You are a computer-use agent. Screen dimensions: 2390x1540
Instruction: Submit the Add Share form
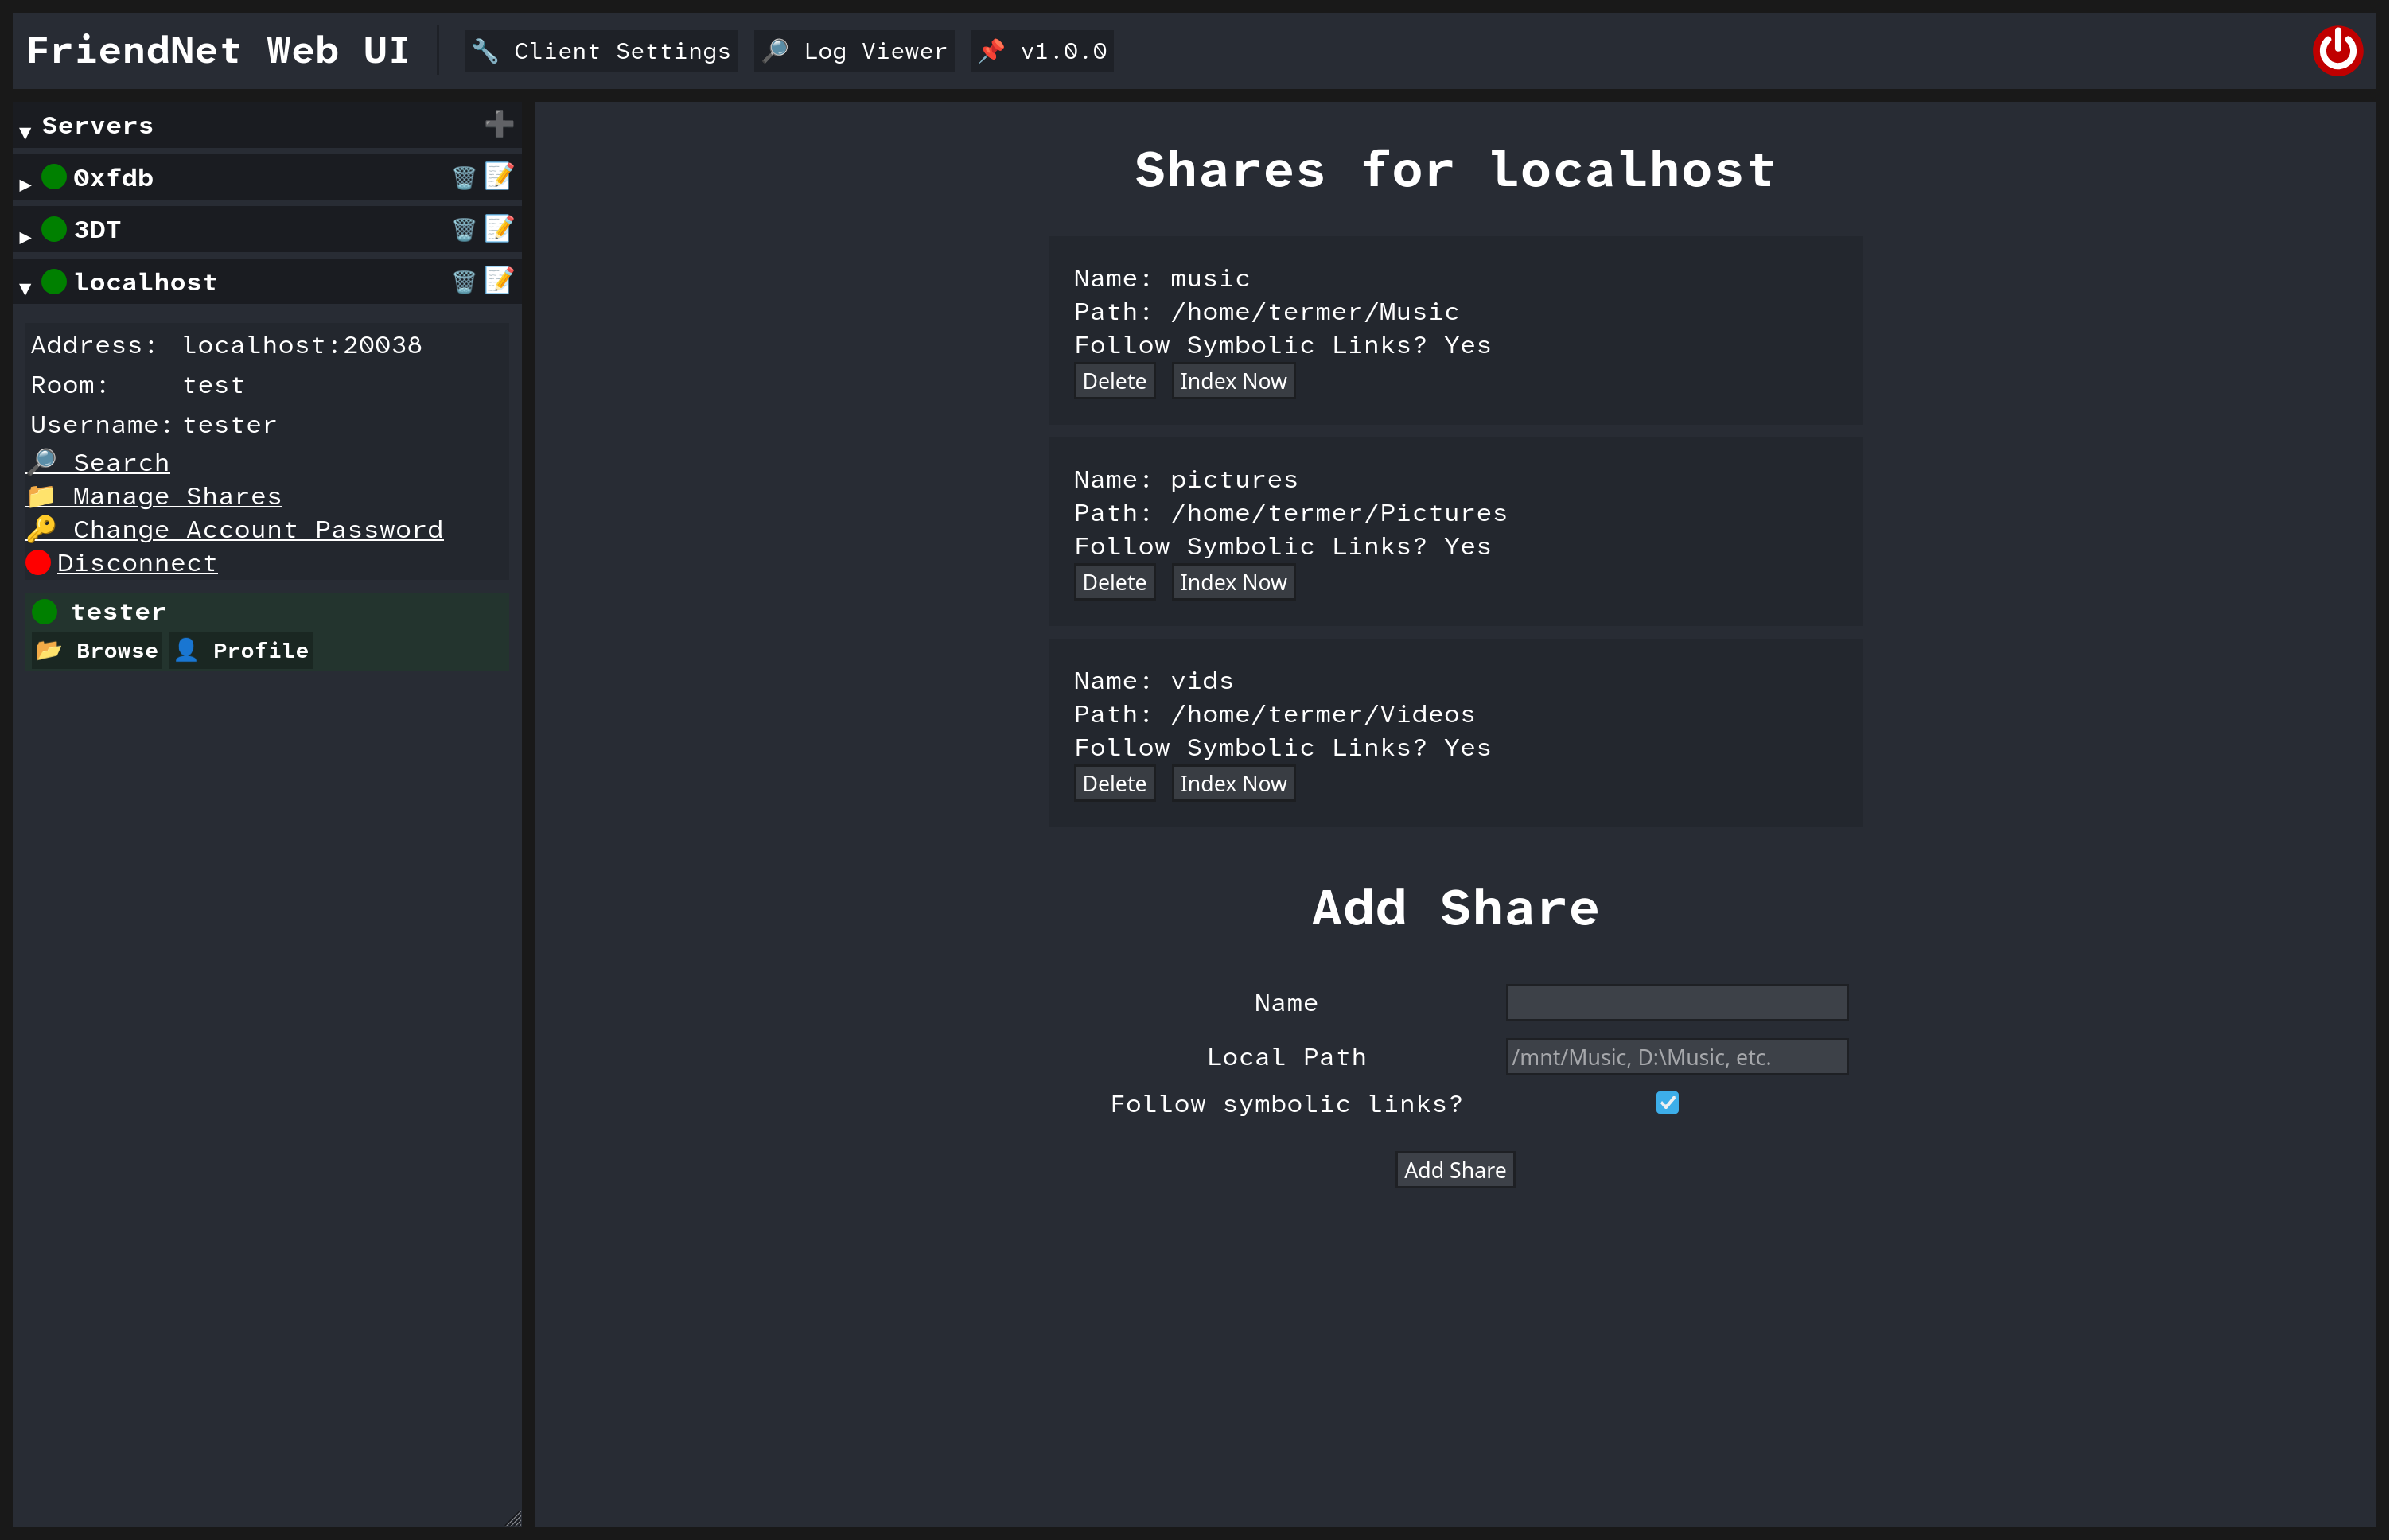coord(1454,1169)
